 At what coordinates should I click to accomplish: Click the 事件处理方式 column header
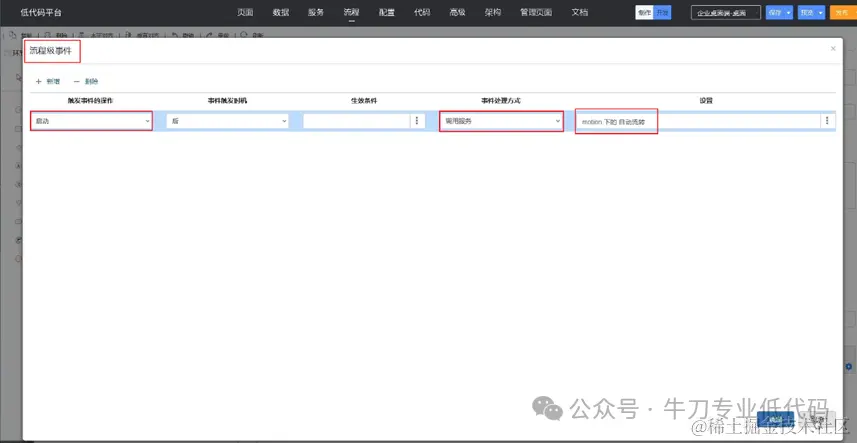pyautogui.click(x=501, y=101)
